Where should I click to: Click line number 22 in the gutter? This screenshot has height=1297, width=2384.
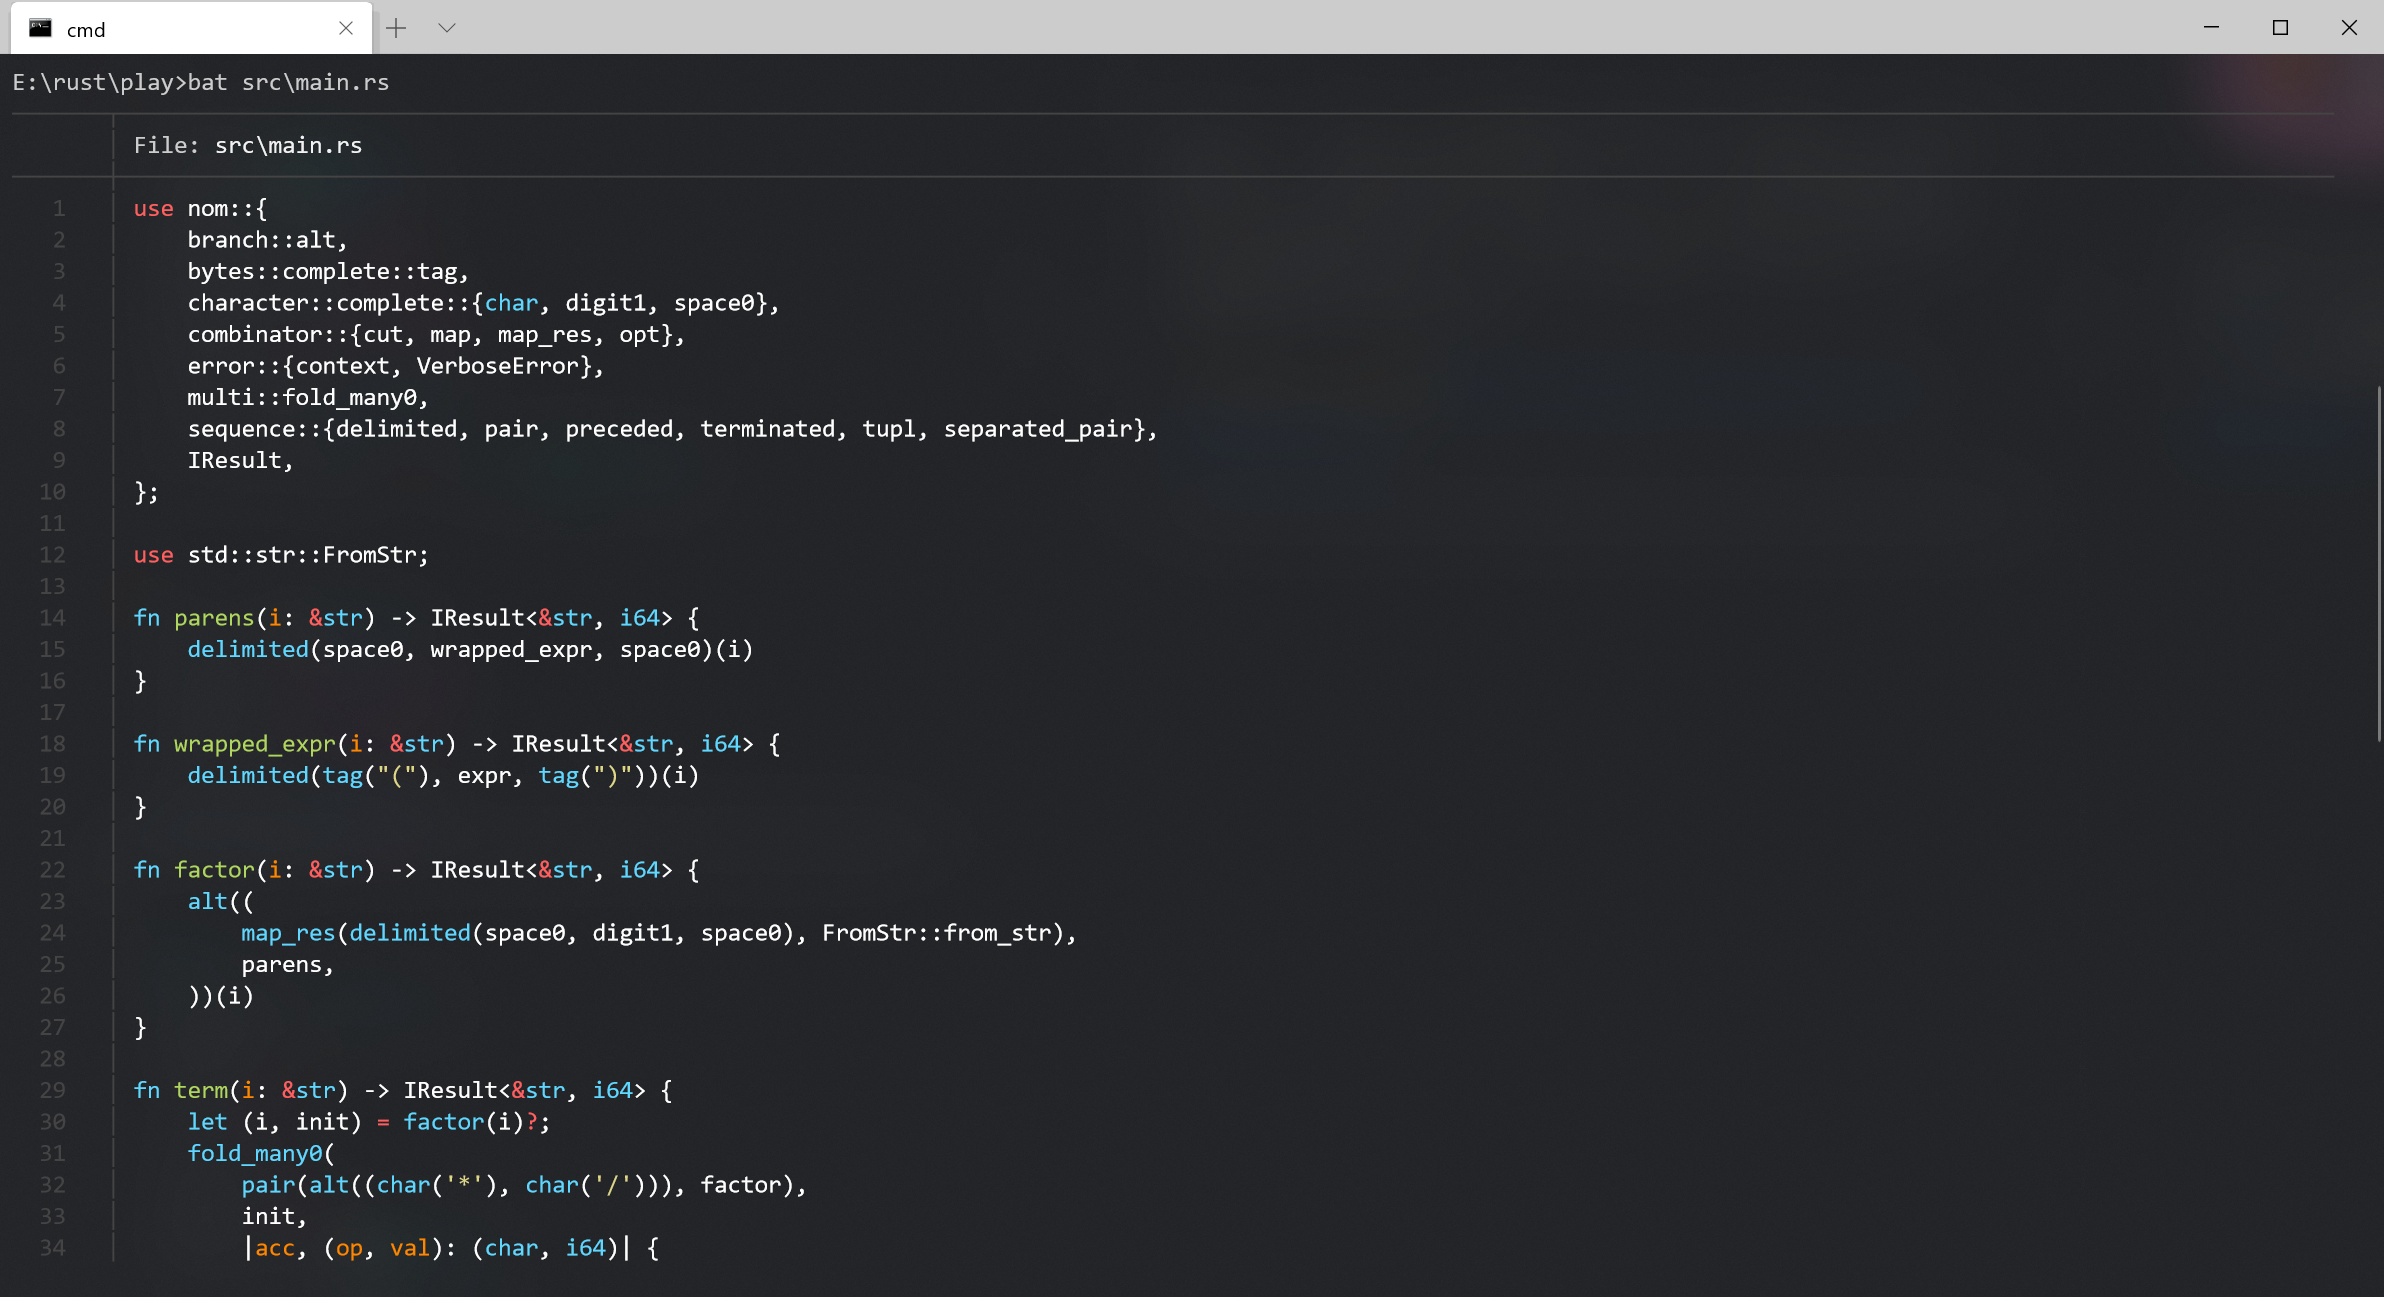[52, 870]
